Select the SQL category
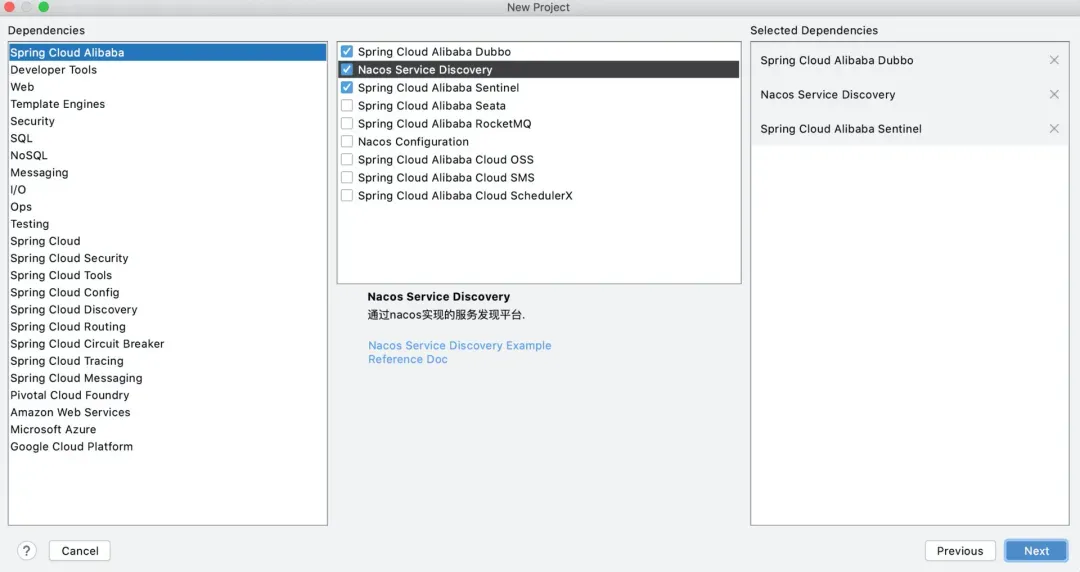 point(167,138)
